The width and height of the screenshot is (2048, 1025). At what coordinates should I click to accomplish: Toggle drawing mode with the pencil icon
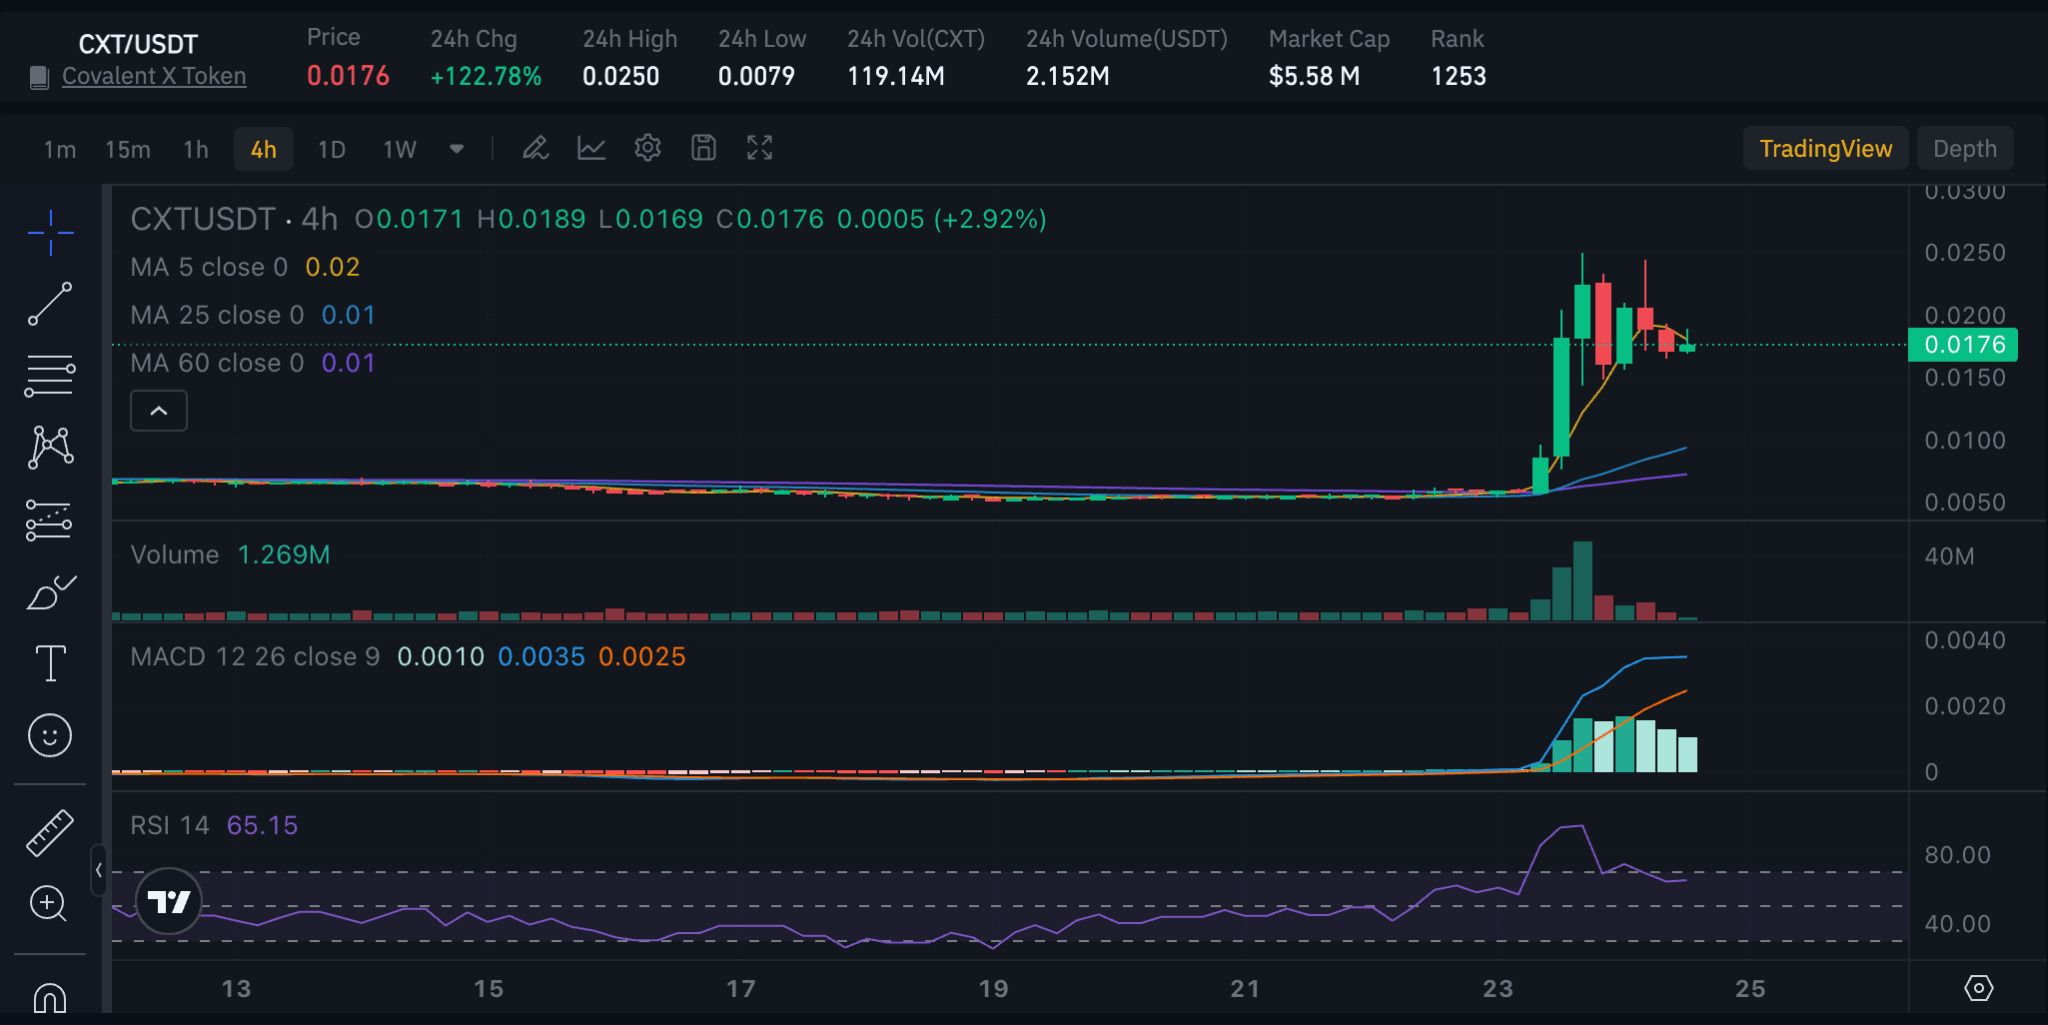click(x=536, y=147)
